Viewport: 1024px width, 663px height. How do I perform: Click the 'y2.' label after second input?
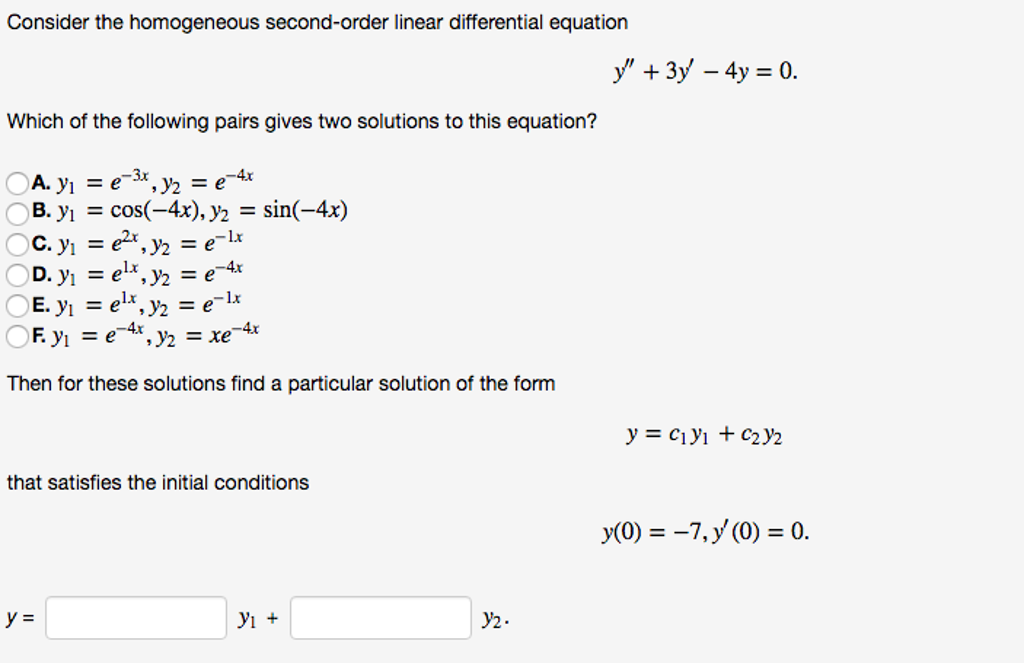494,620
